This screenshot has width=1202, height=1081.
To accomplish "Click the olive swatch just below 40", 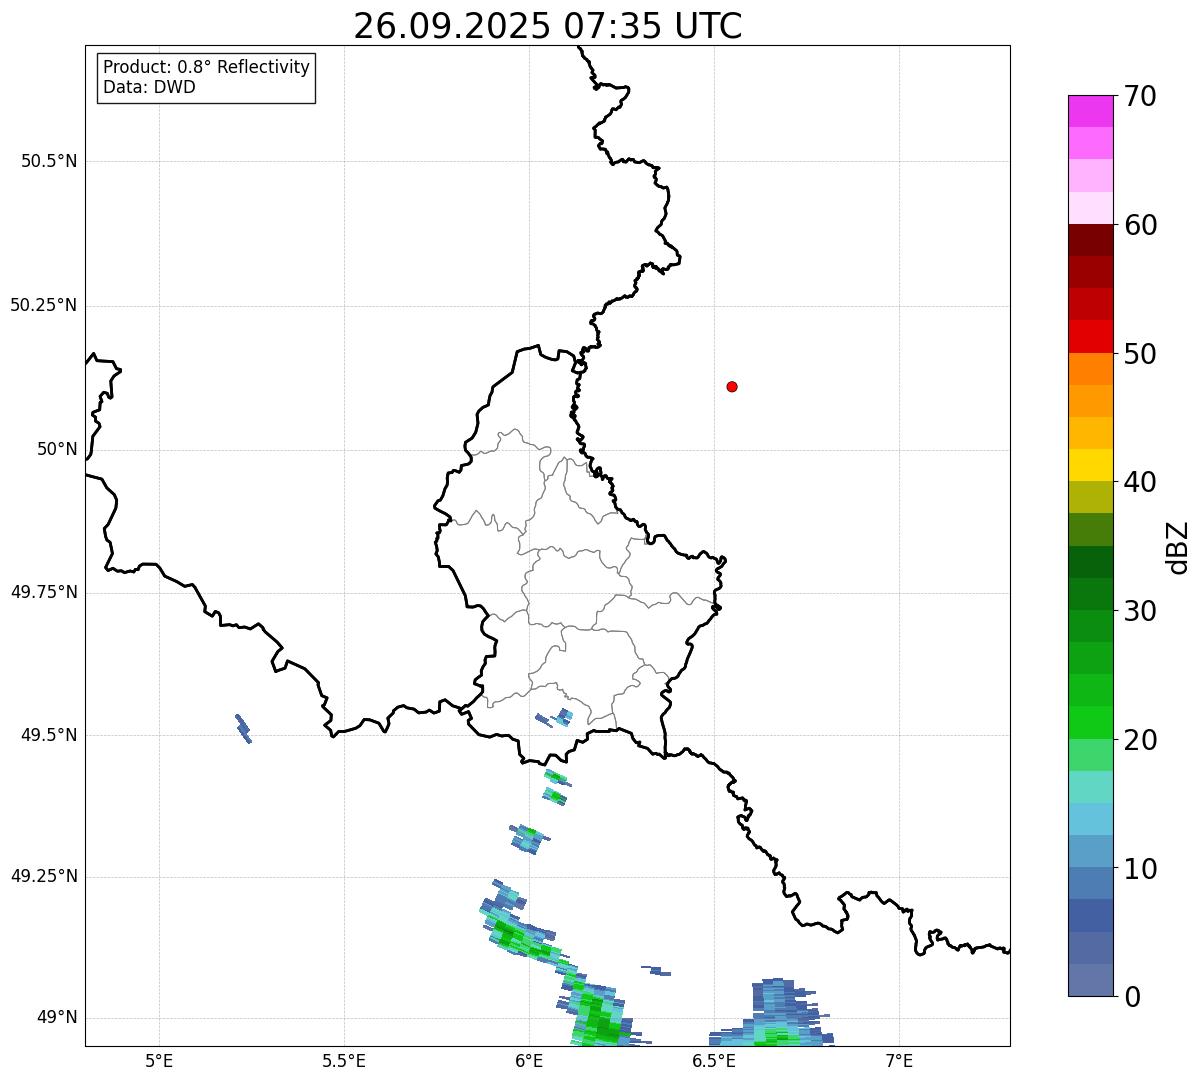I will (1090, 497).
